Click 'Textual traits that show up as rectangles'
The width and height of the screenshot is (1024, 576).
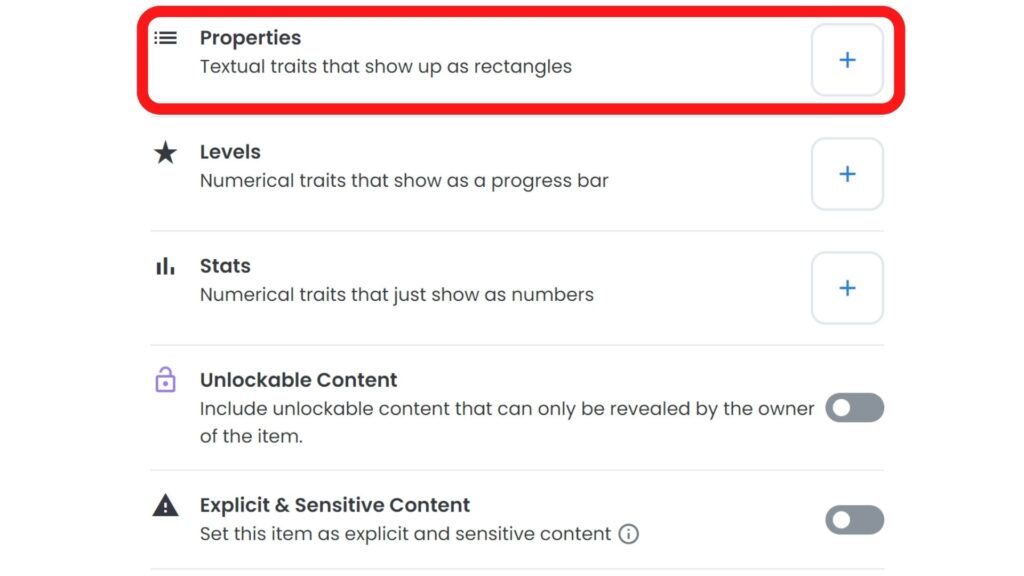386,67
